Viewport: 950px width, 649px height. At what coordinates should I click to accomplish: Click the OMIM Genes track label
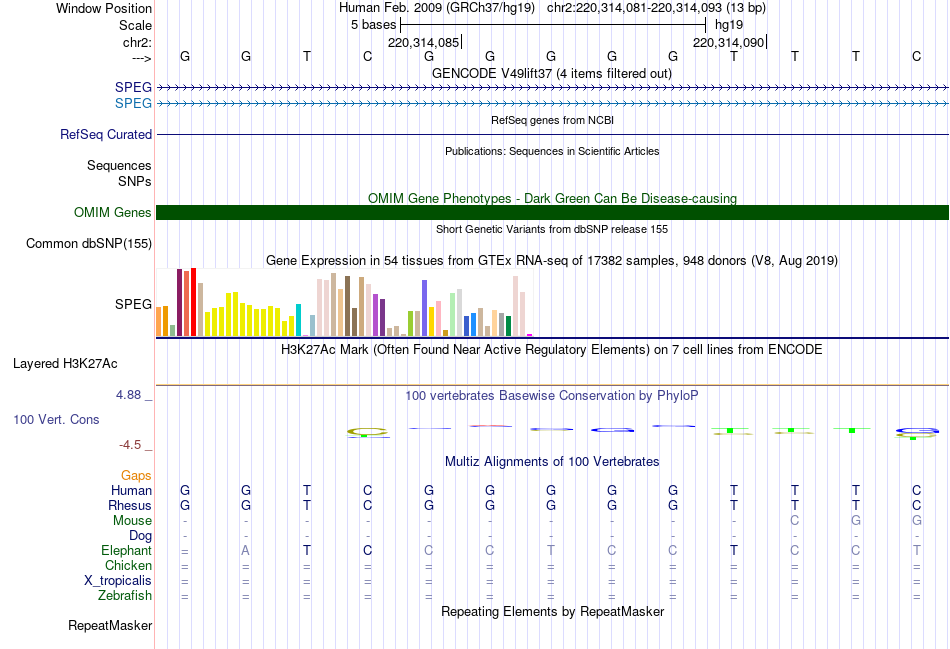point(112,213)
